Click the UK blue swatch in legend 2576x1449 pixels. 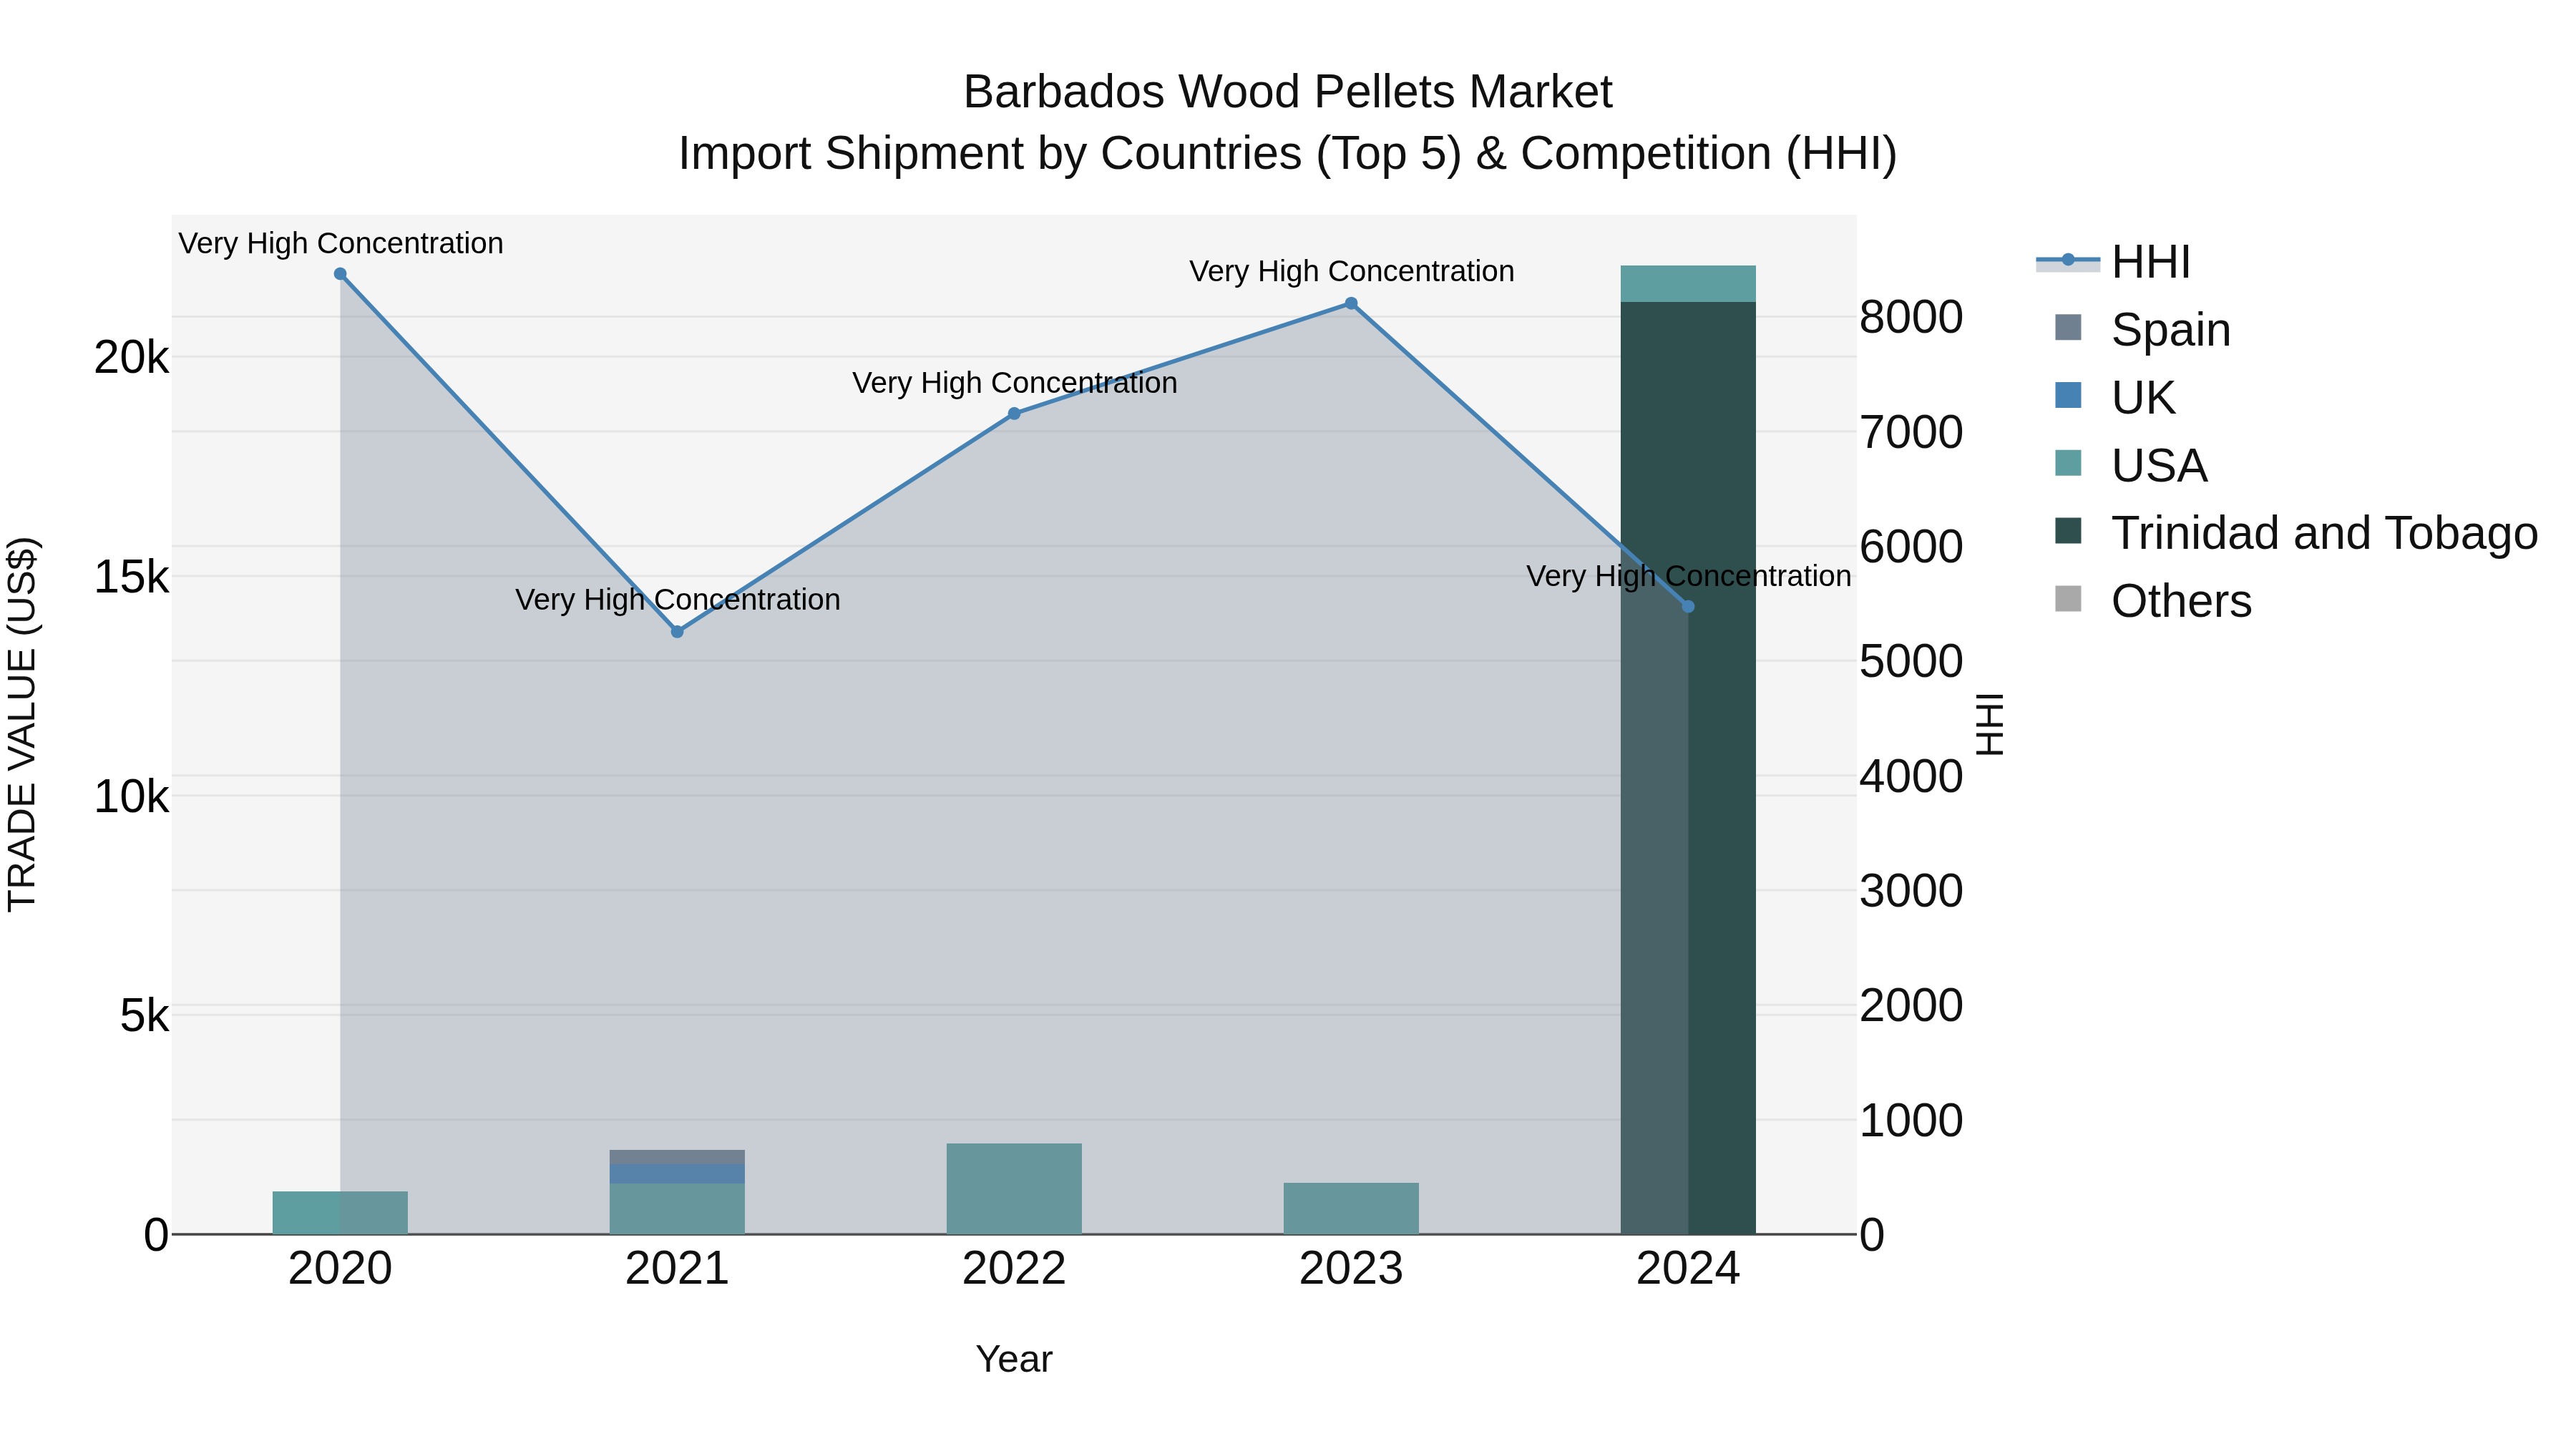click(2068, 395)
